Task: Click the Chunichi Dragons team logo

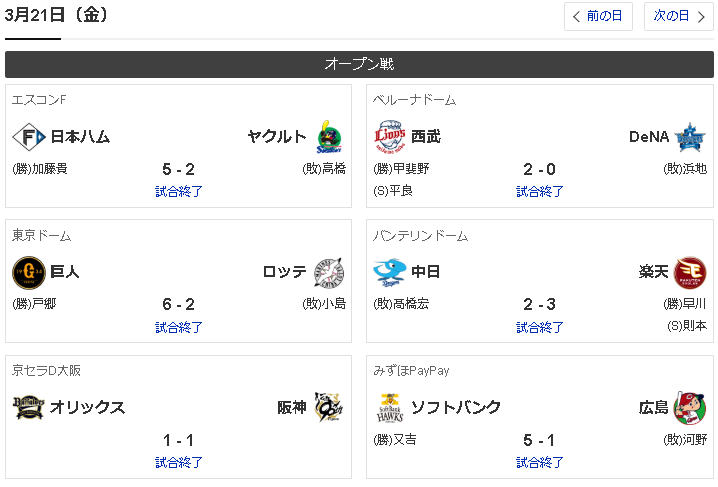Action: [390, 271]
